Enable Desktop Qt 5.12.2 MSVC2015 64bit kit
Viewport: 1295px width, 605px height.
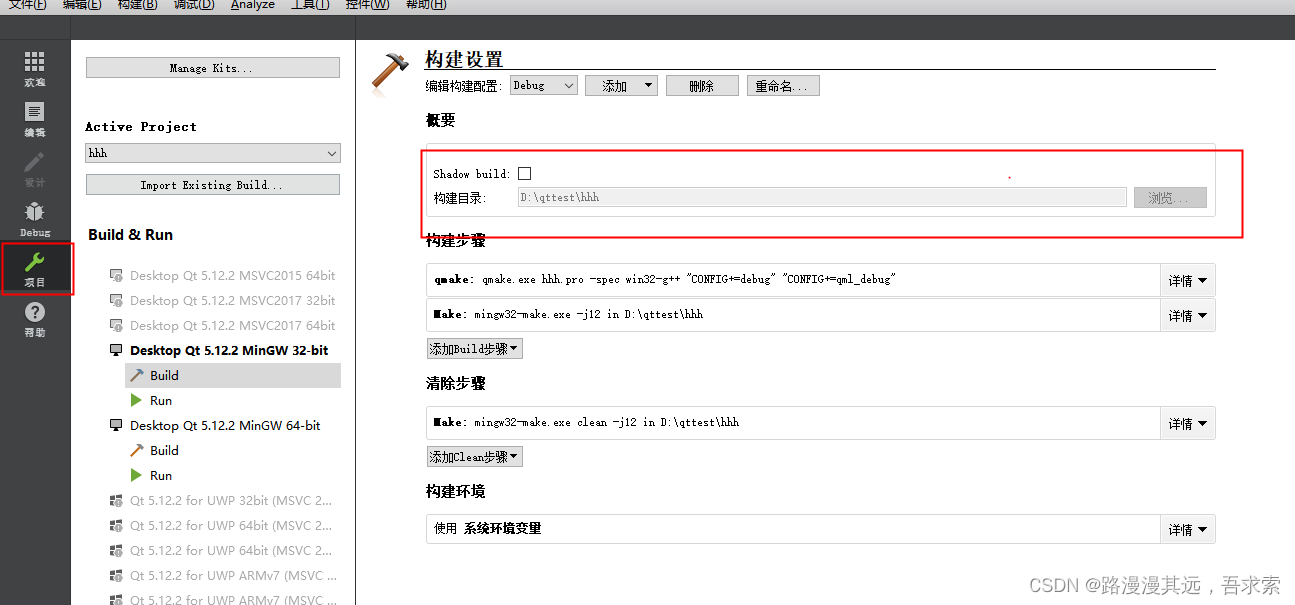[232, 275]
